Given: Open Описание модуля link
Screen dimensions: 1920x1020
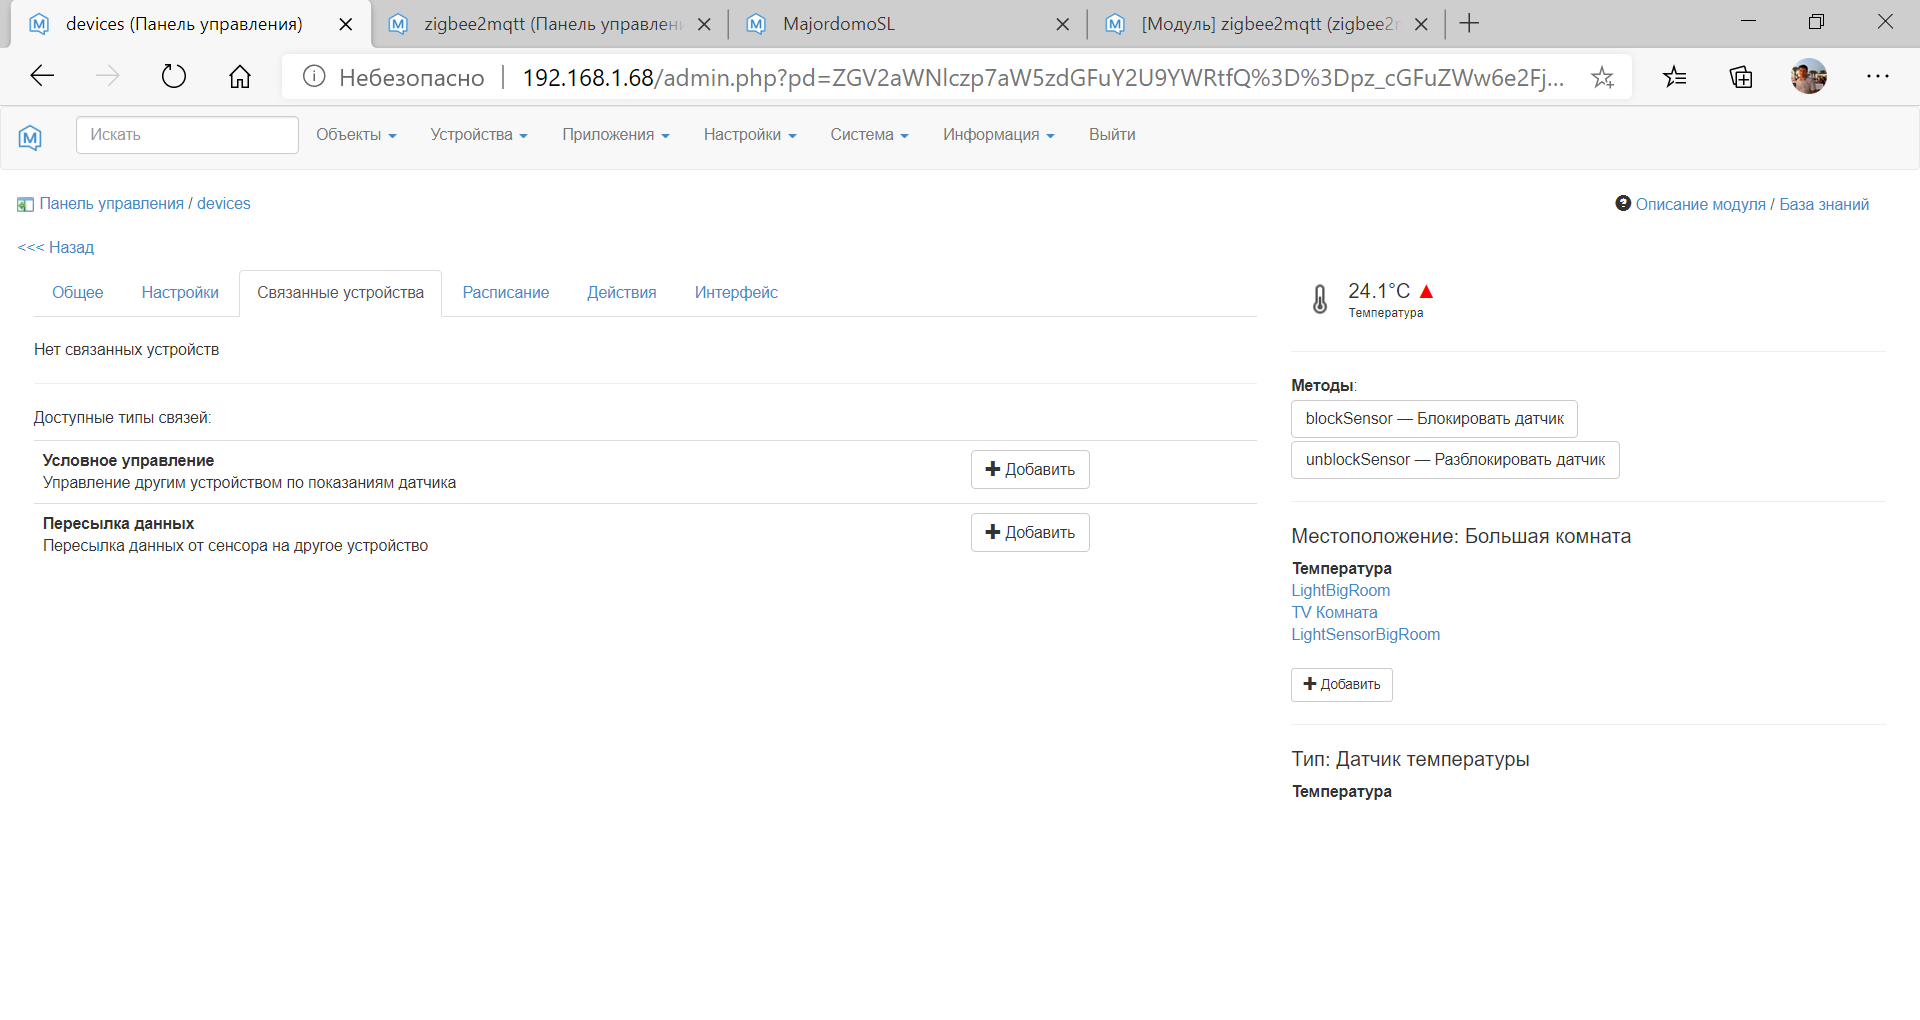Looking at the screenshot, I should (1700, 204).
